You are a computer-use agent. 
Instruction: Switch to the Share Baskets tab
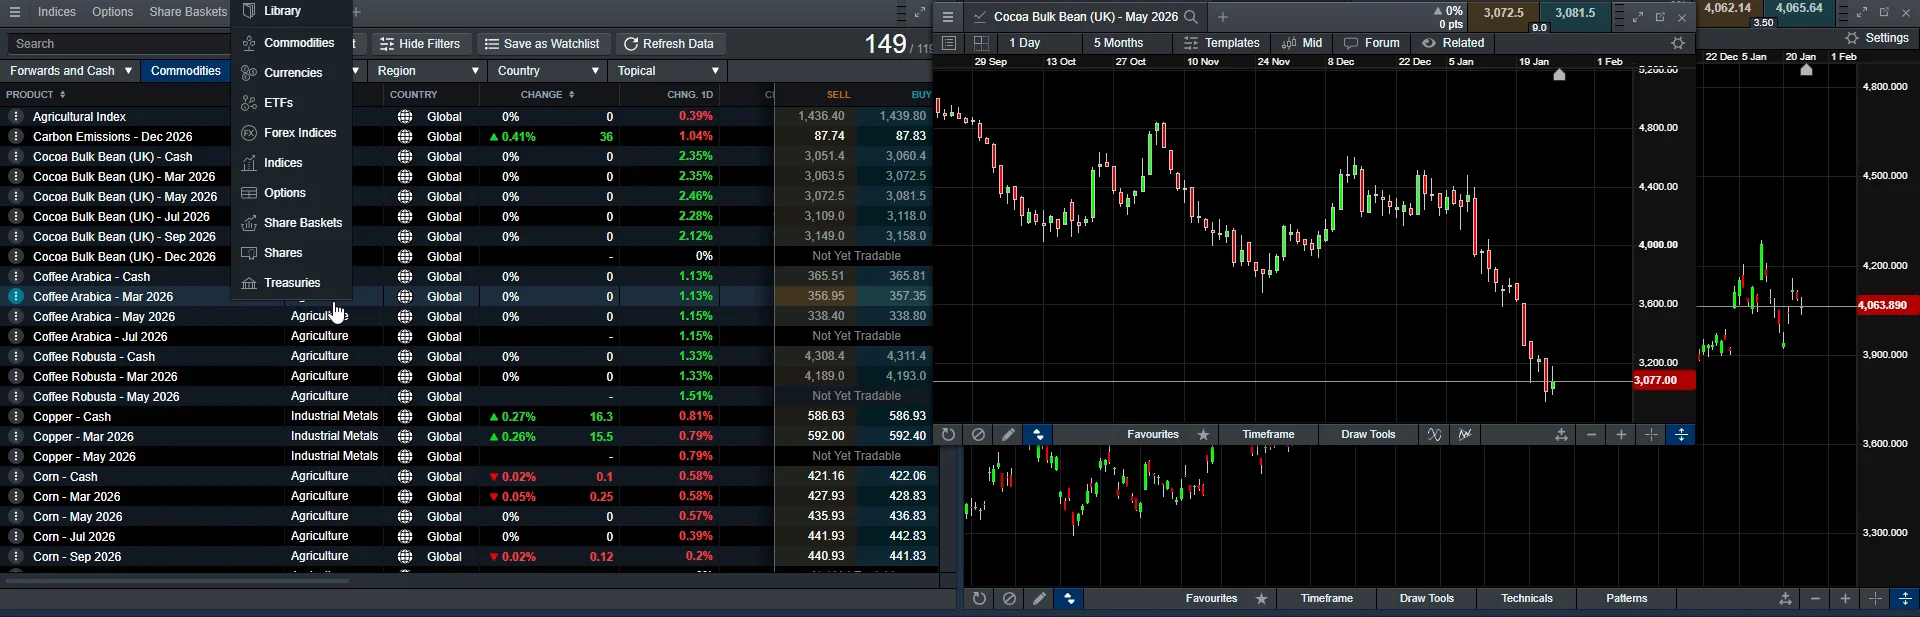coord(188,12)
